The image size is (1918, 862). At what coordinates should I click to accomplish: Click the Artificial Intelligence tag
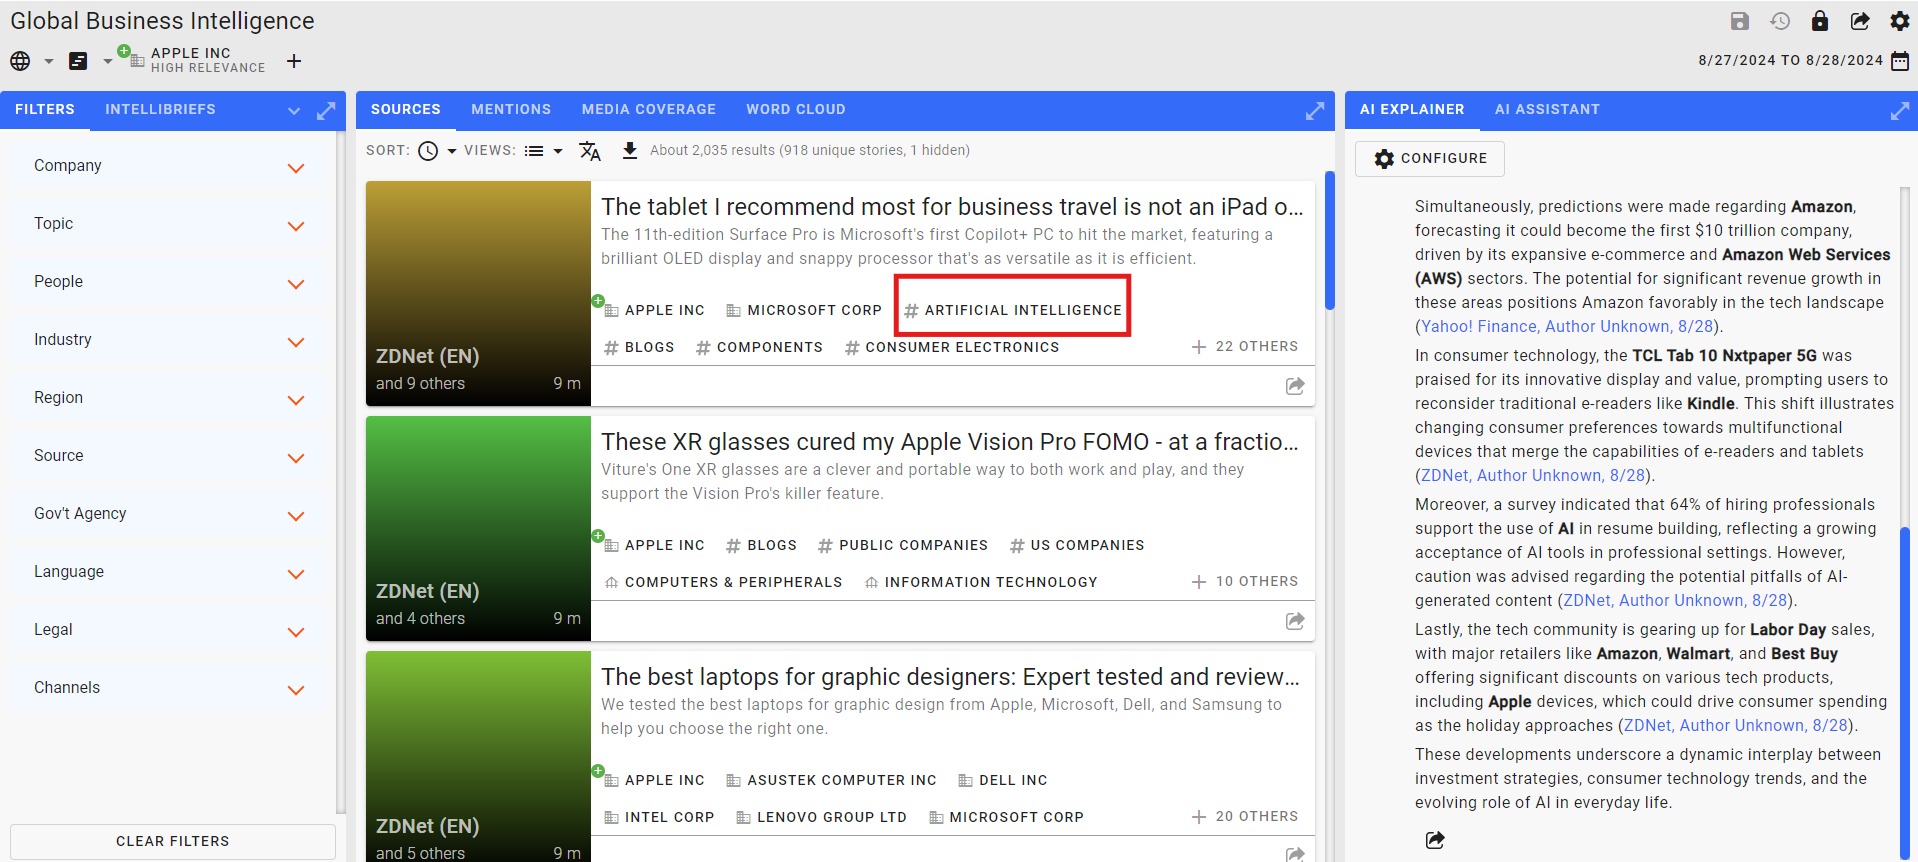1013,310
